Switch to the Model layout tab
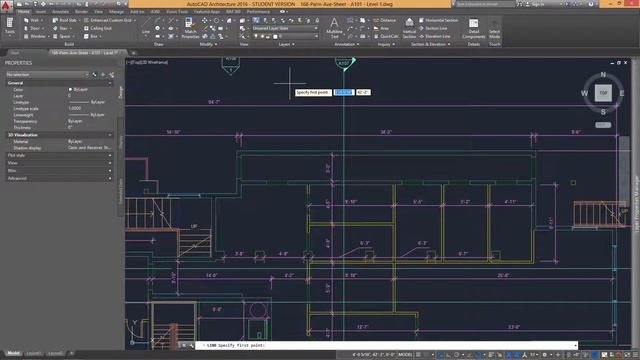 (x=13, y=353)
